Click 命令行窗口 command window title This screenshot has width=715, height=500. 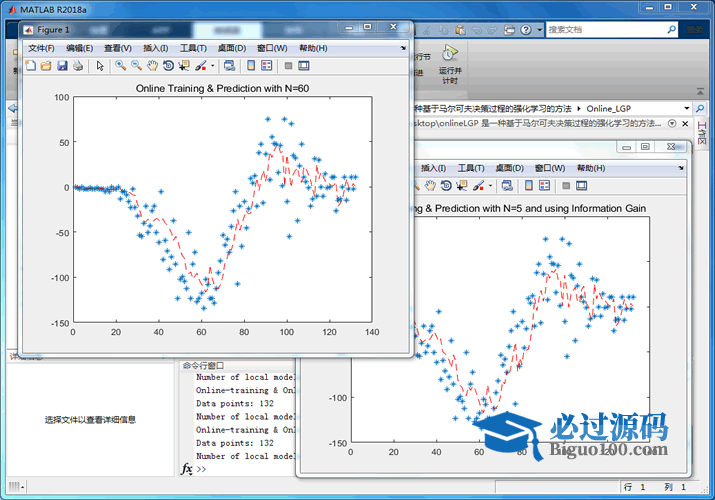pos(203,366)
